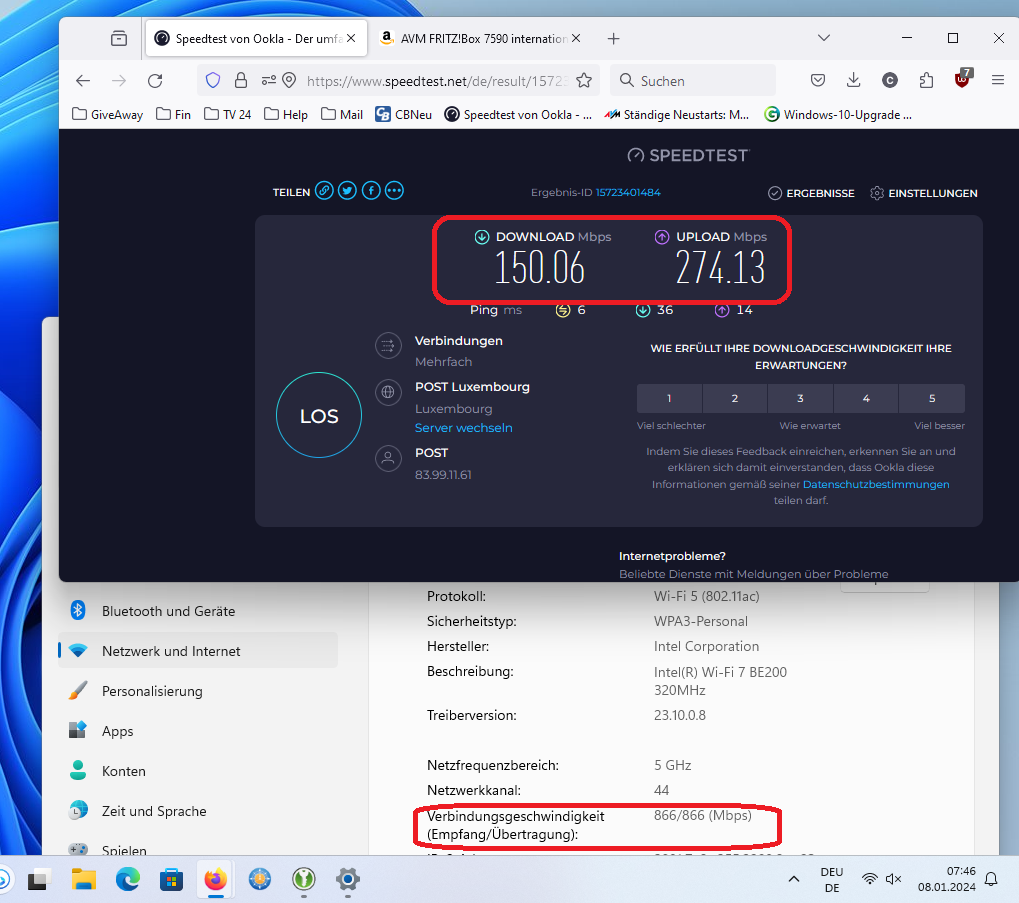Image resolution: width=1019 pixels, height=903 pixels.
Task: Open ERGEBNISSE results page
Action: (811, 193)
